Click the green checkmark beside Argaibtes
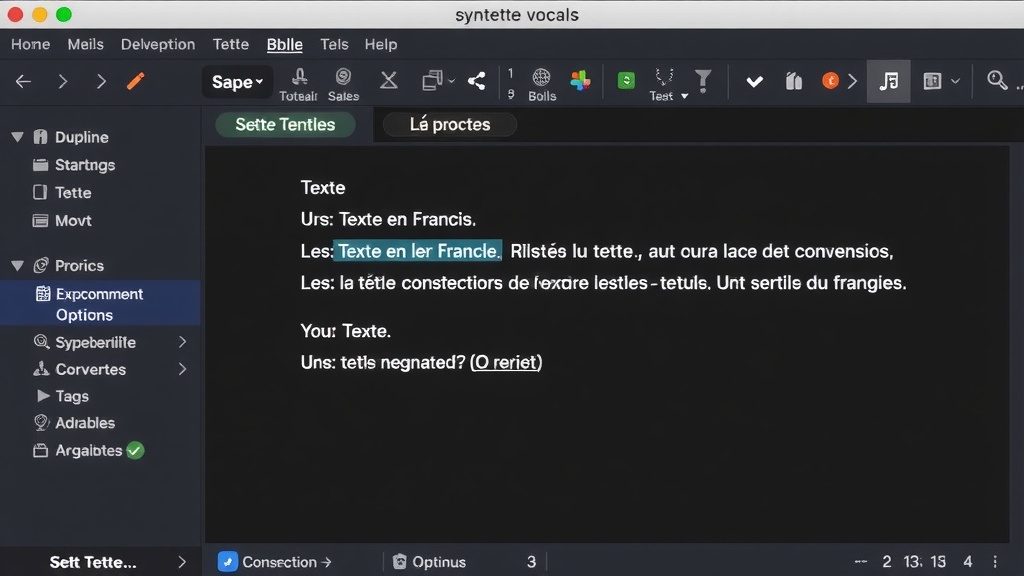Screen dimensions: 1024x576 tap(134, 450)
